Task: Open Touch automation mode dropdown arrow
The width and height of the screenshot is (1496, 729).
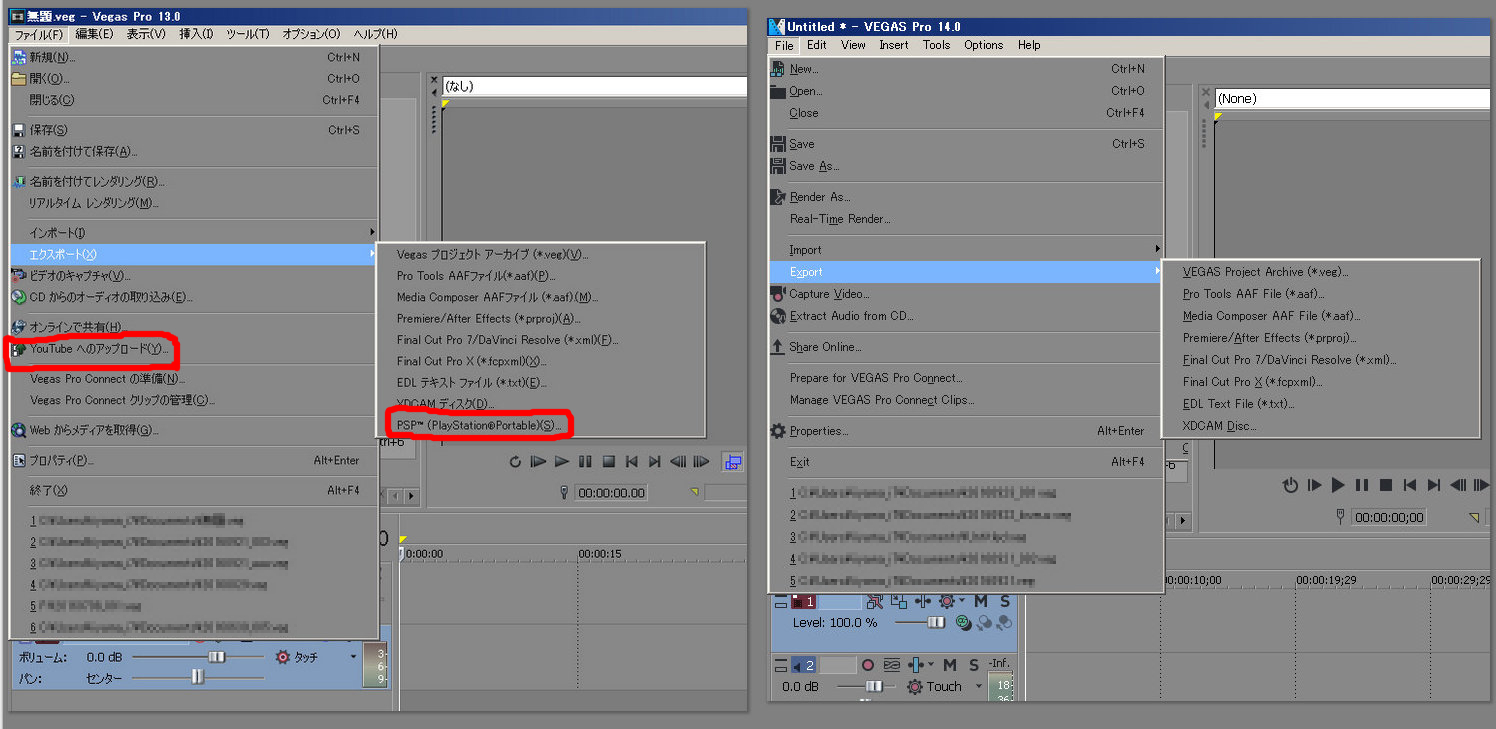Action: click(979, 686)
